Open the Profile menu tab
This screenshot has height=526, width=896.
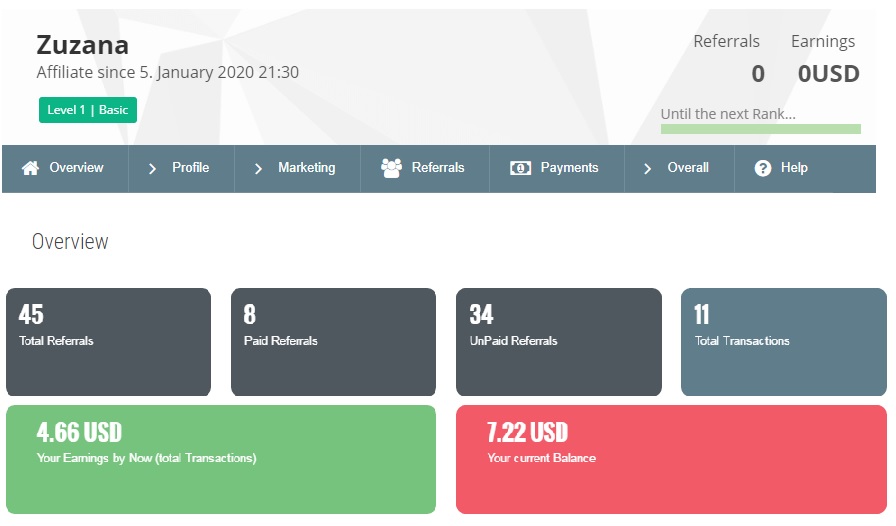point(182,169)
